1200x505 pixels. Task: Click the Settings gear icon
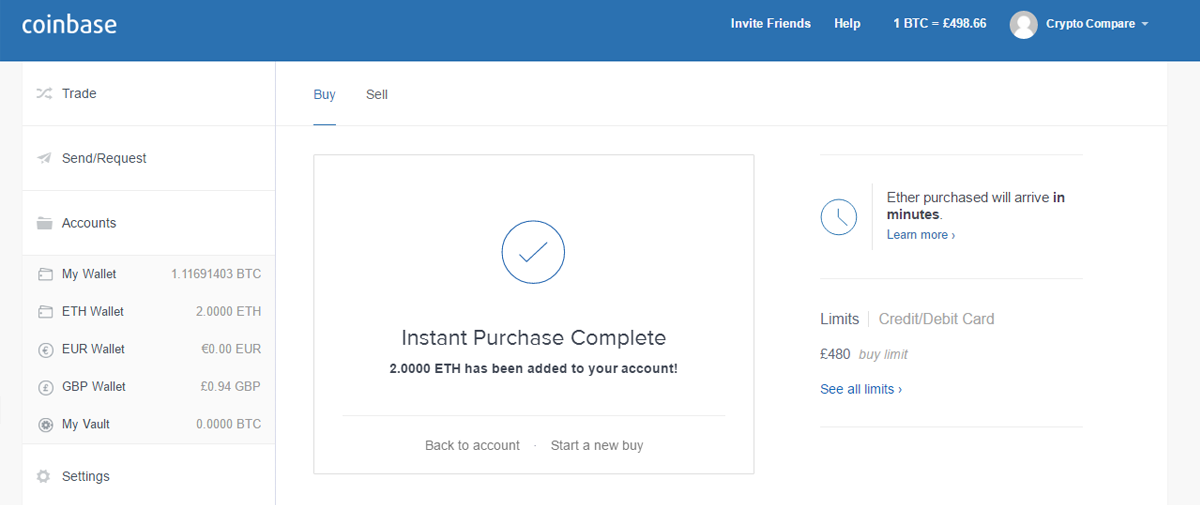pyautogui.click(x=44, y=476)
